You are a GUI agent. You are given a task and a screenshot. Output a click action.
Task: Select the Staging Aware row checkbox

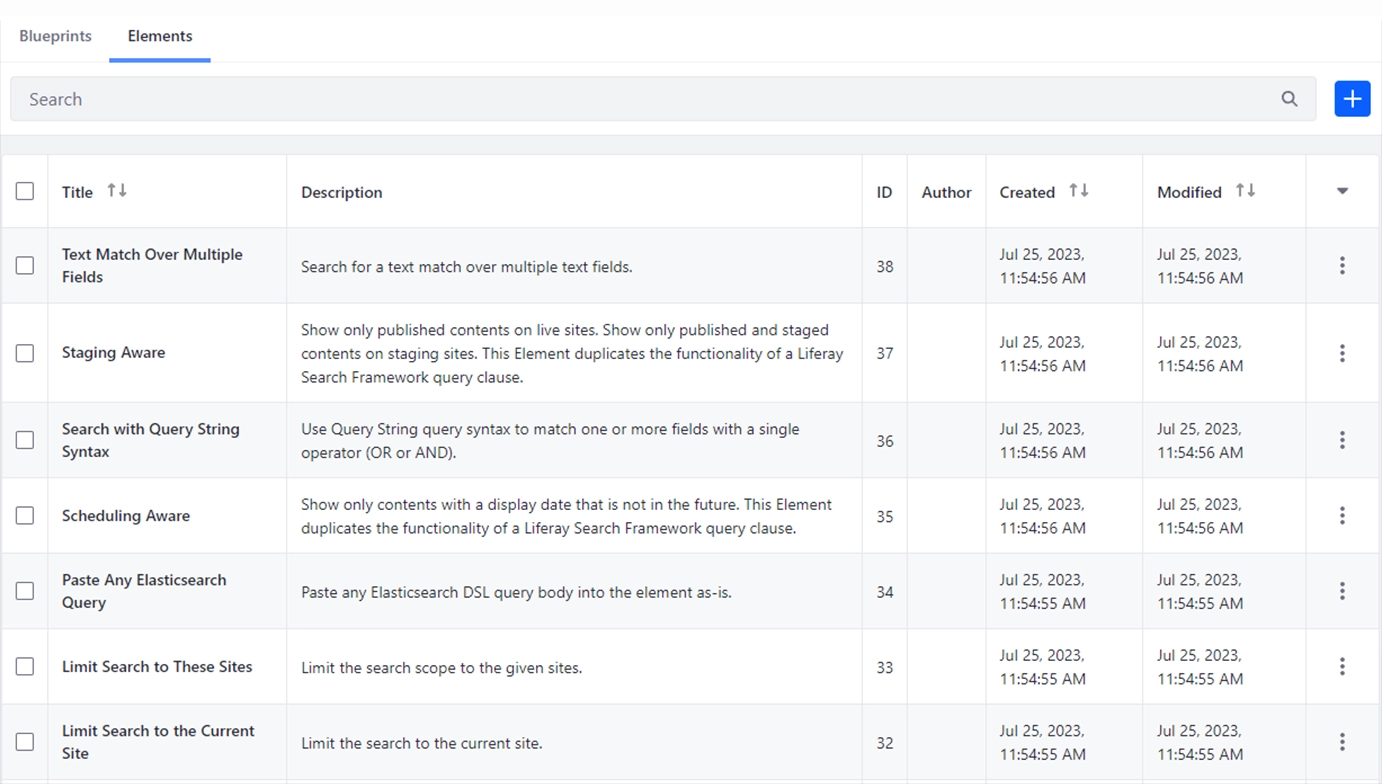point(25,353)
